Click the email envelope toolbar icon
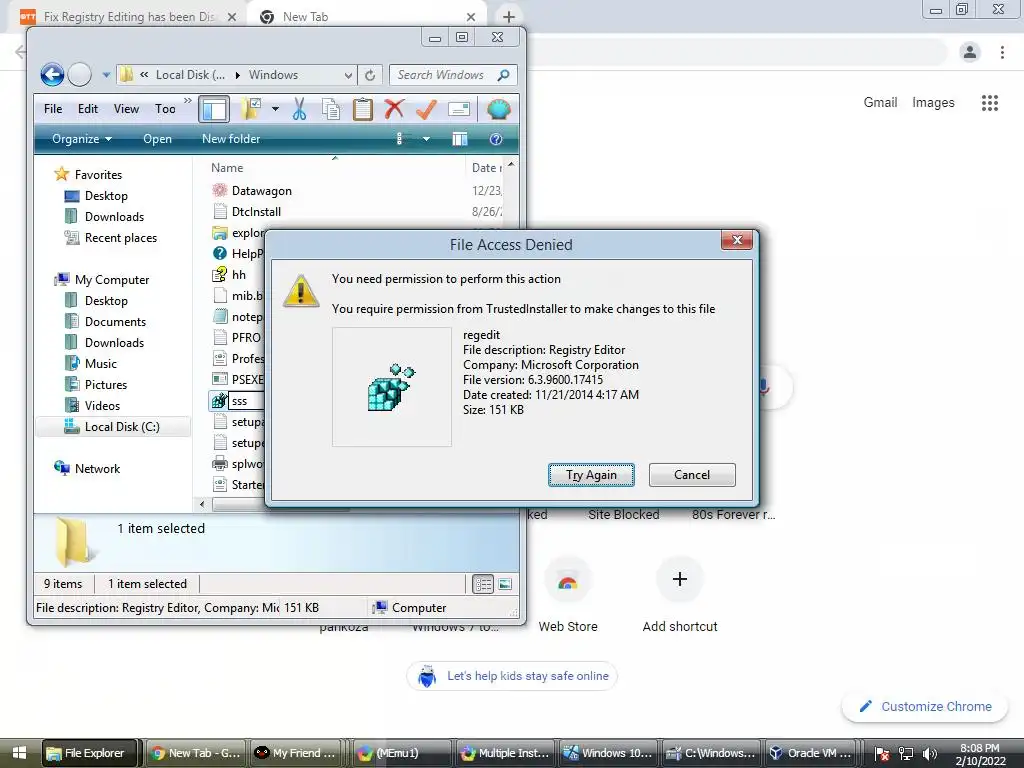Viewport: 1024px width, 768px height. tap(459, 109)
